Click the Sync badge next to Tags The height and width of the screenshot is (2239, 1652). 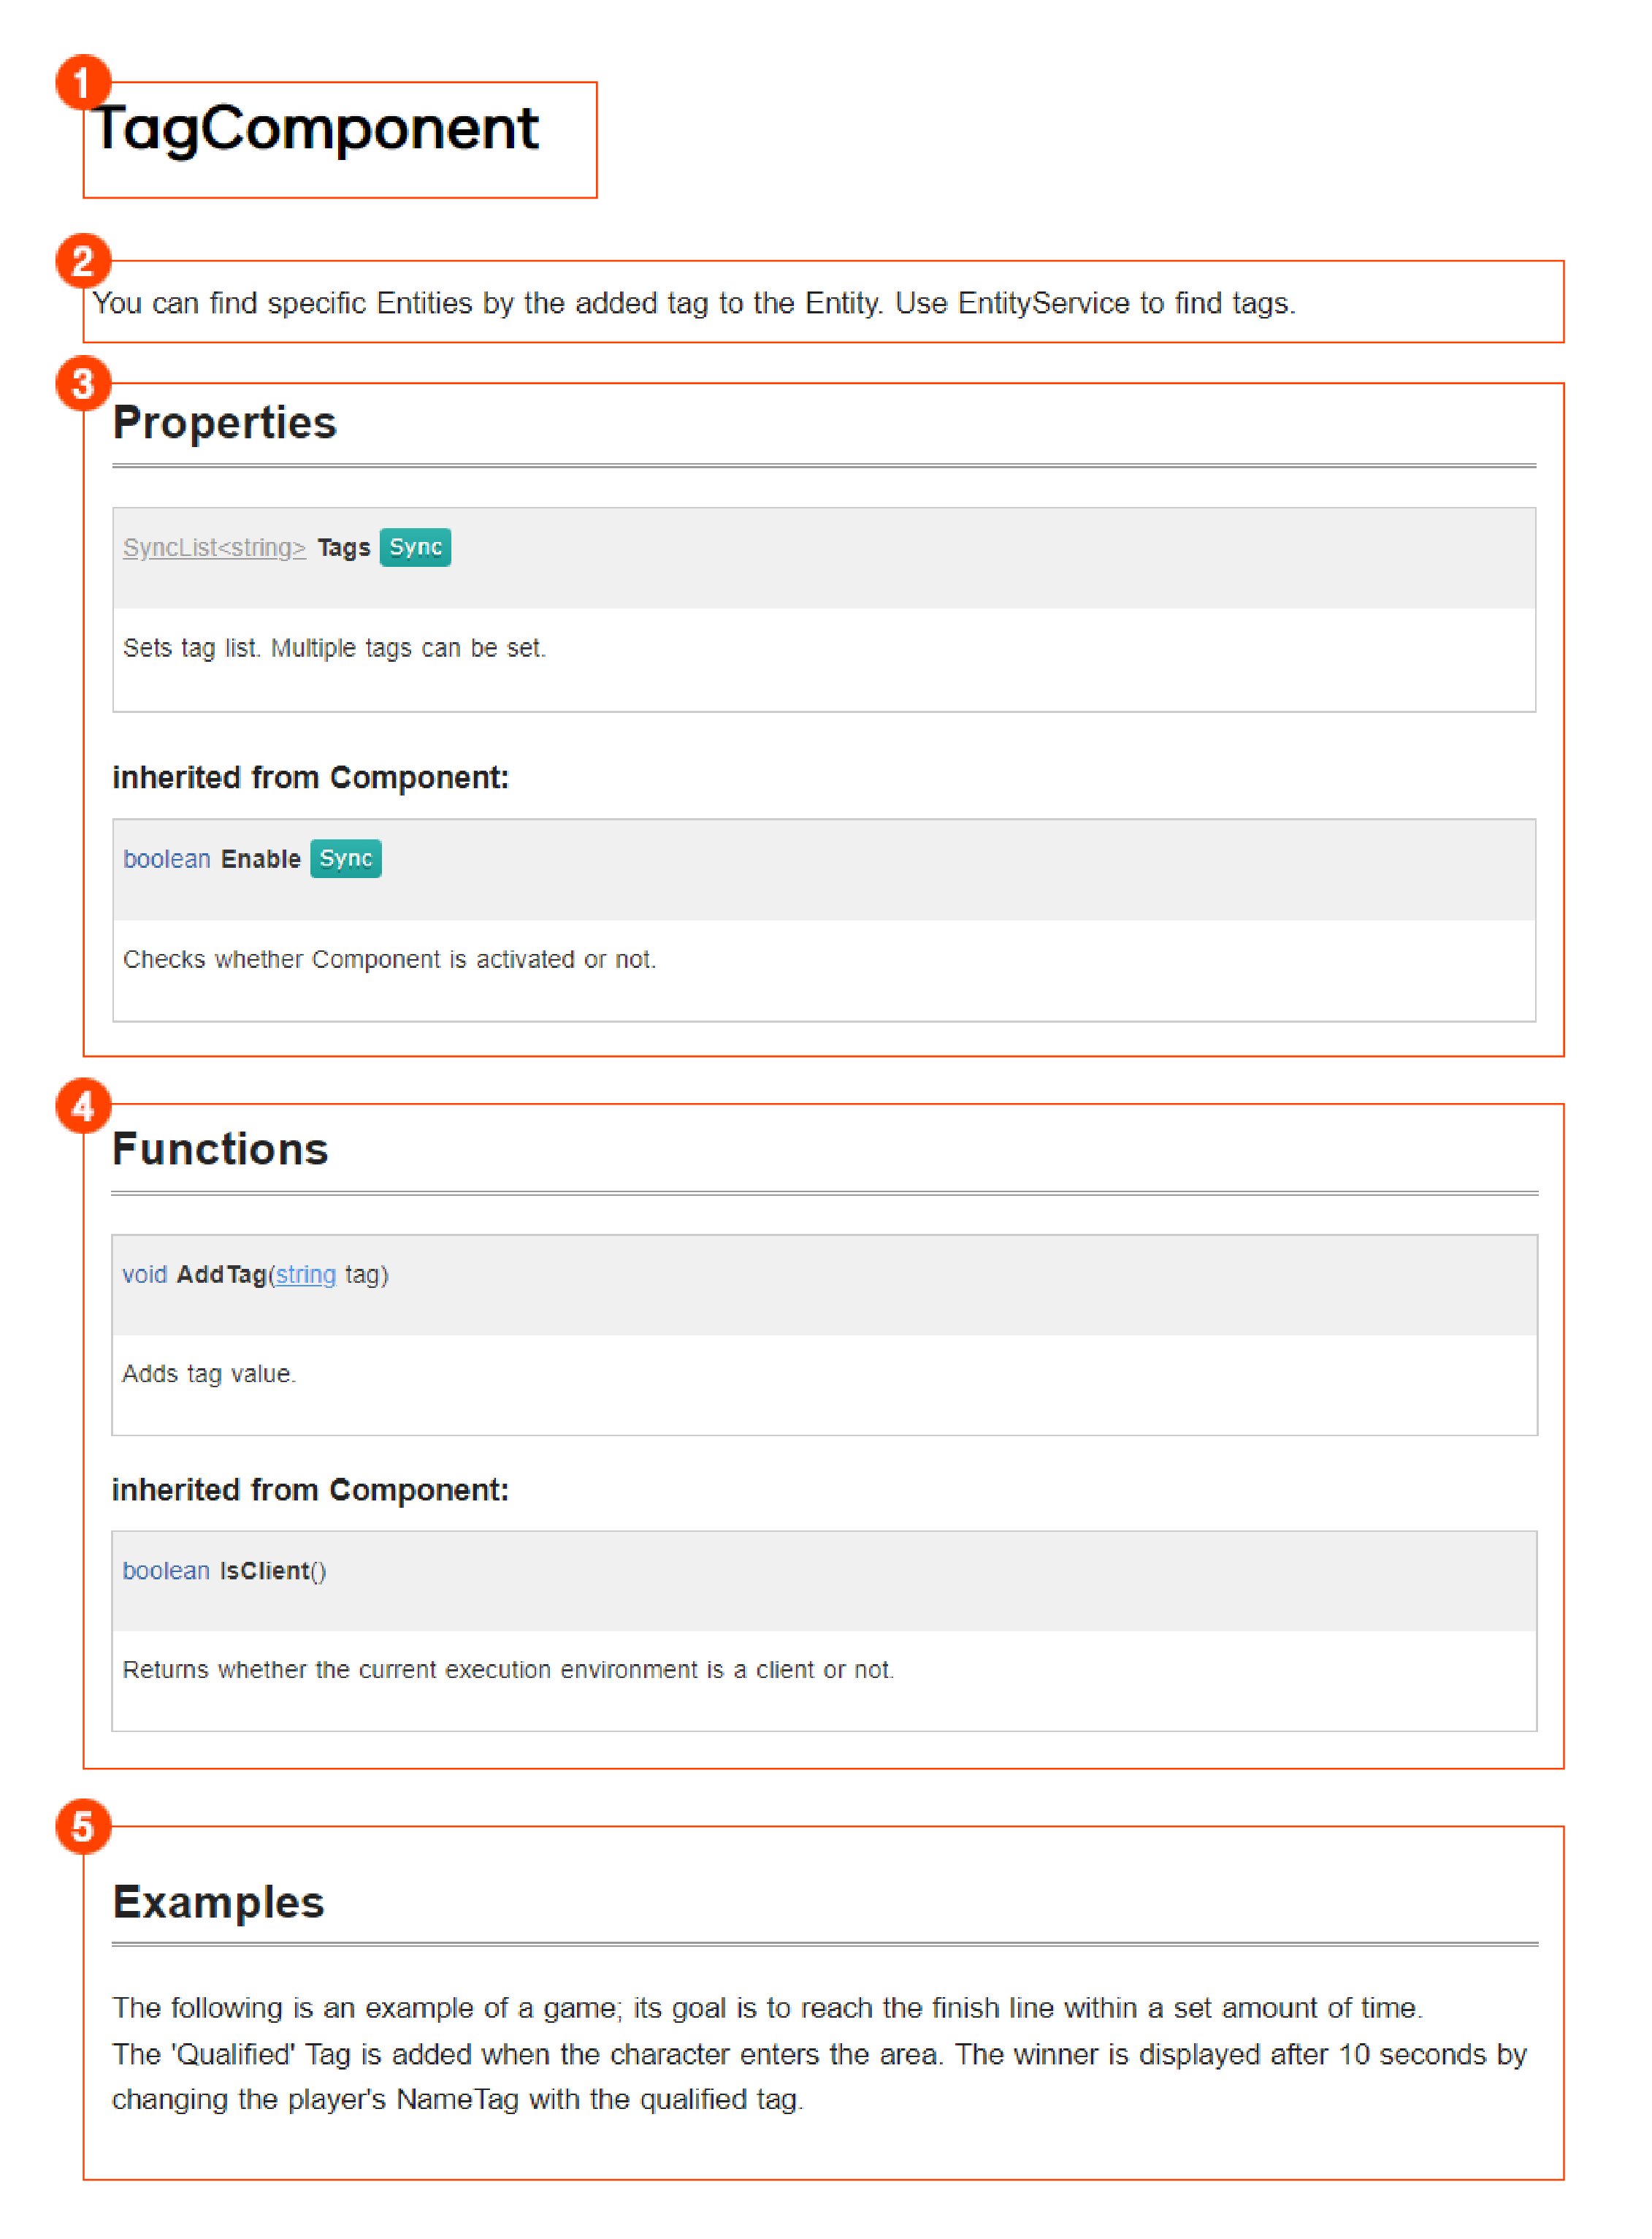(x=415, y=548)
